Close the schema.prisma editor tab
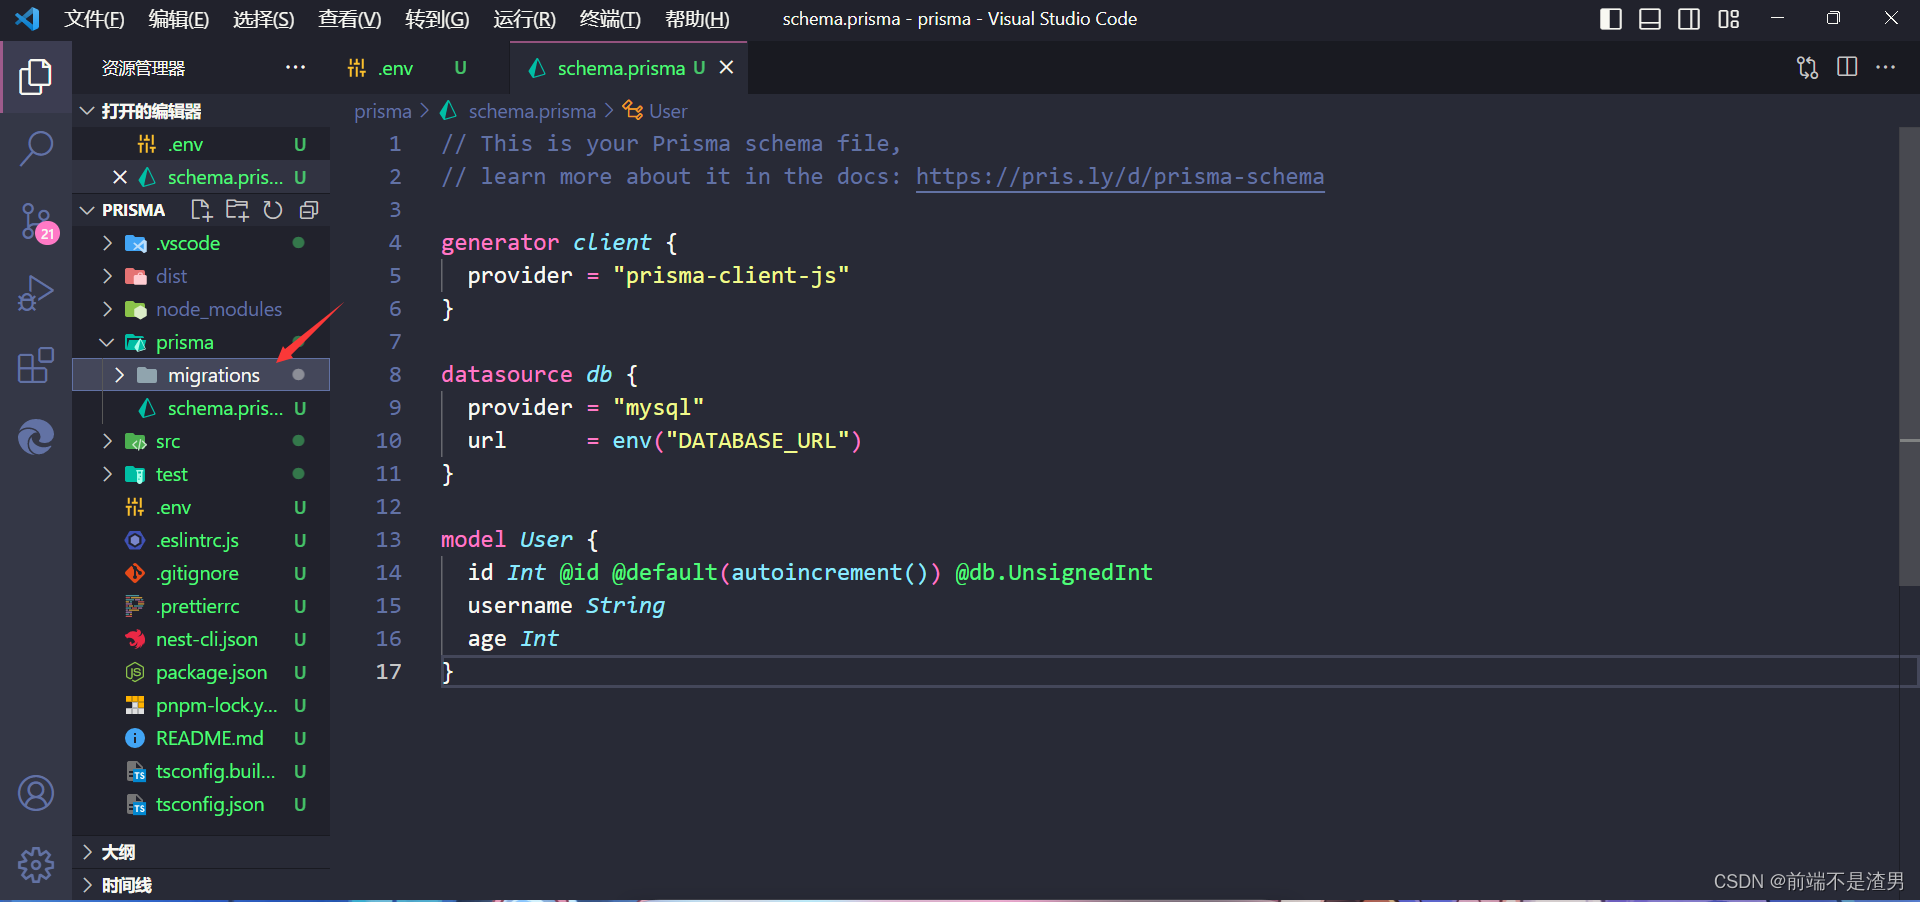 [727, 67]
